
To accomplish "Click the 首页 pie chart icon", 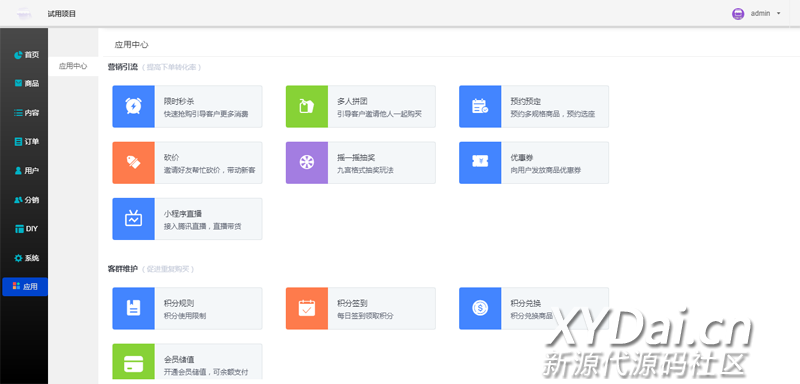I will [x=18, y=55].
